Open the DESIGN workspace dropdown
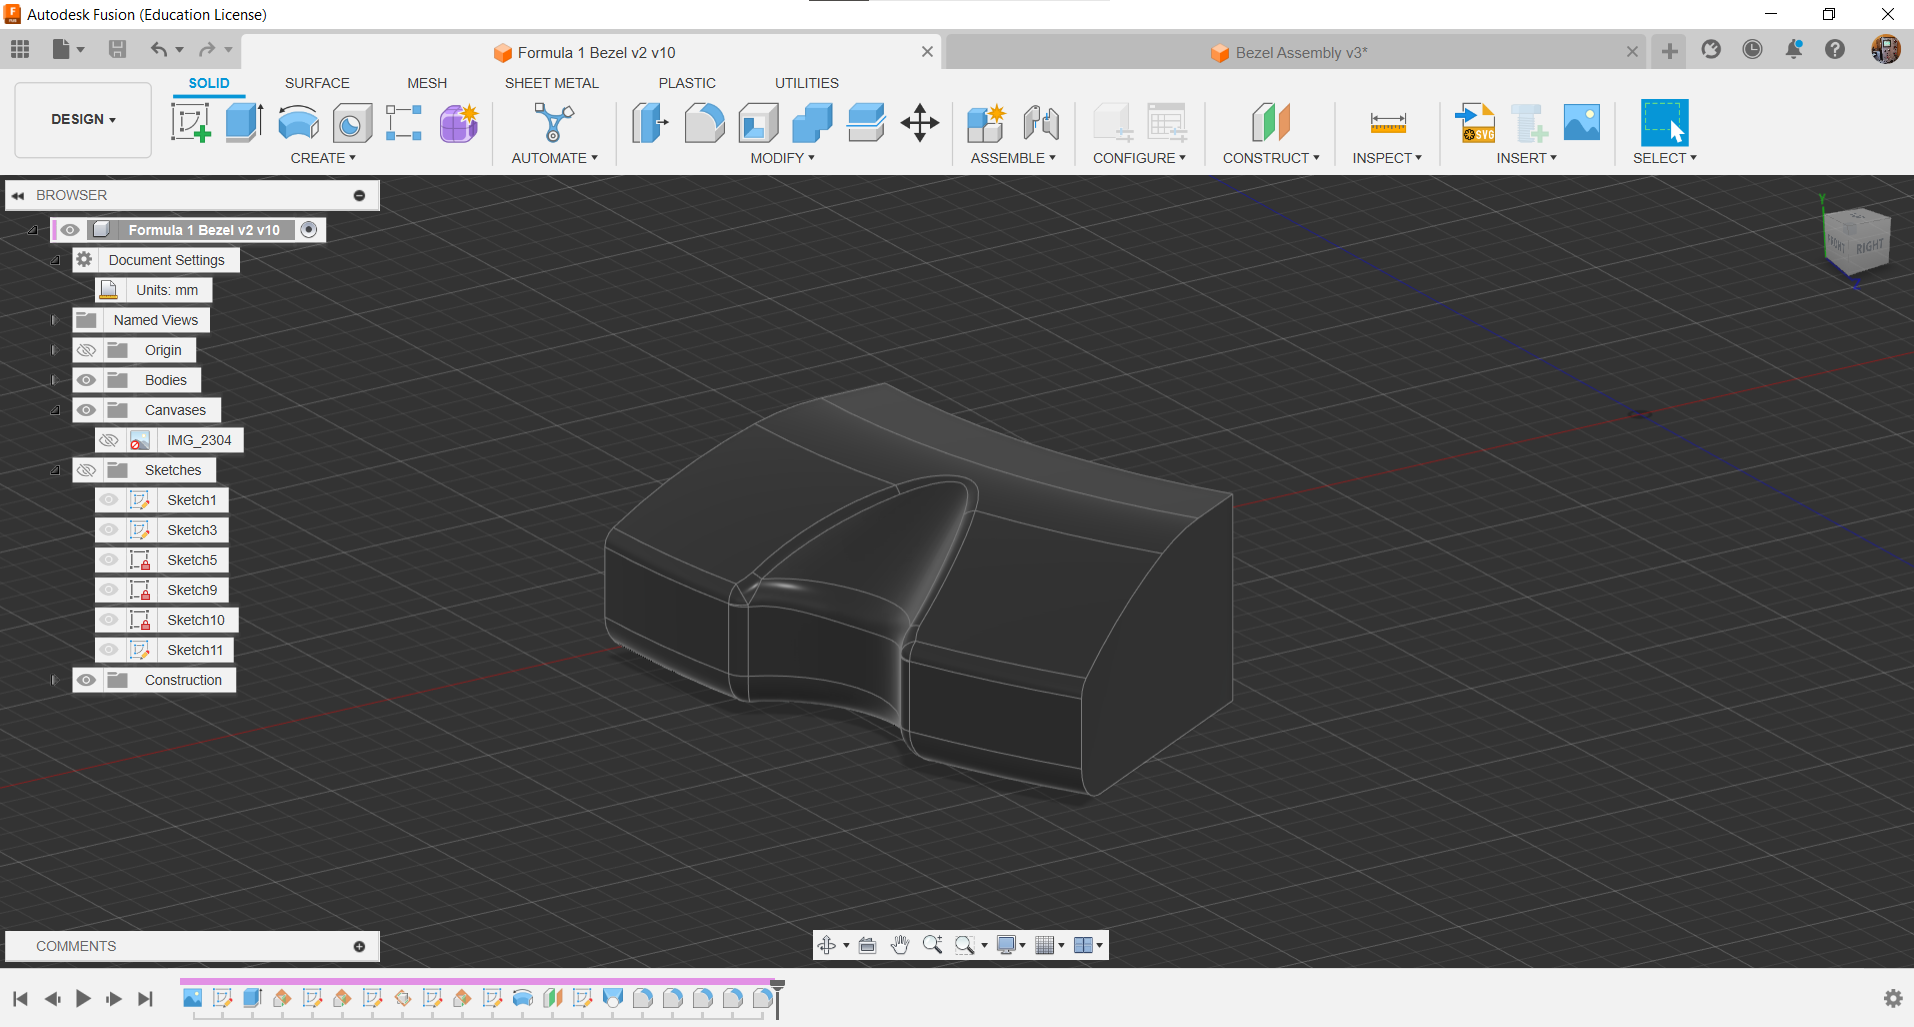 click(x=83, y=119)
